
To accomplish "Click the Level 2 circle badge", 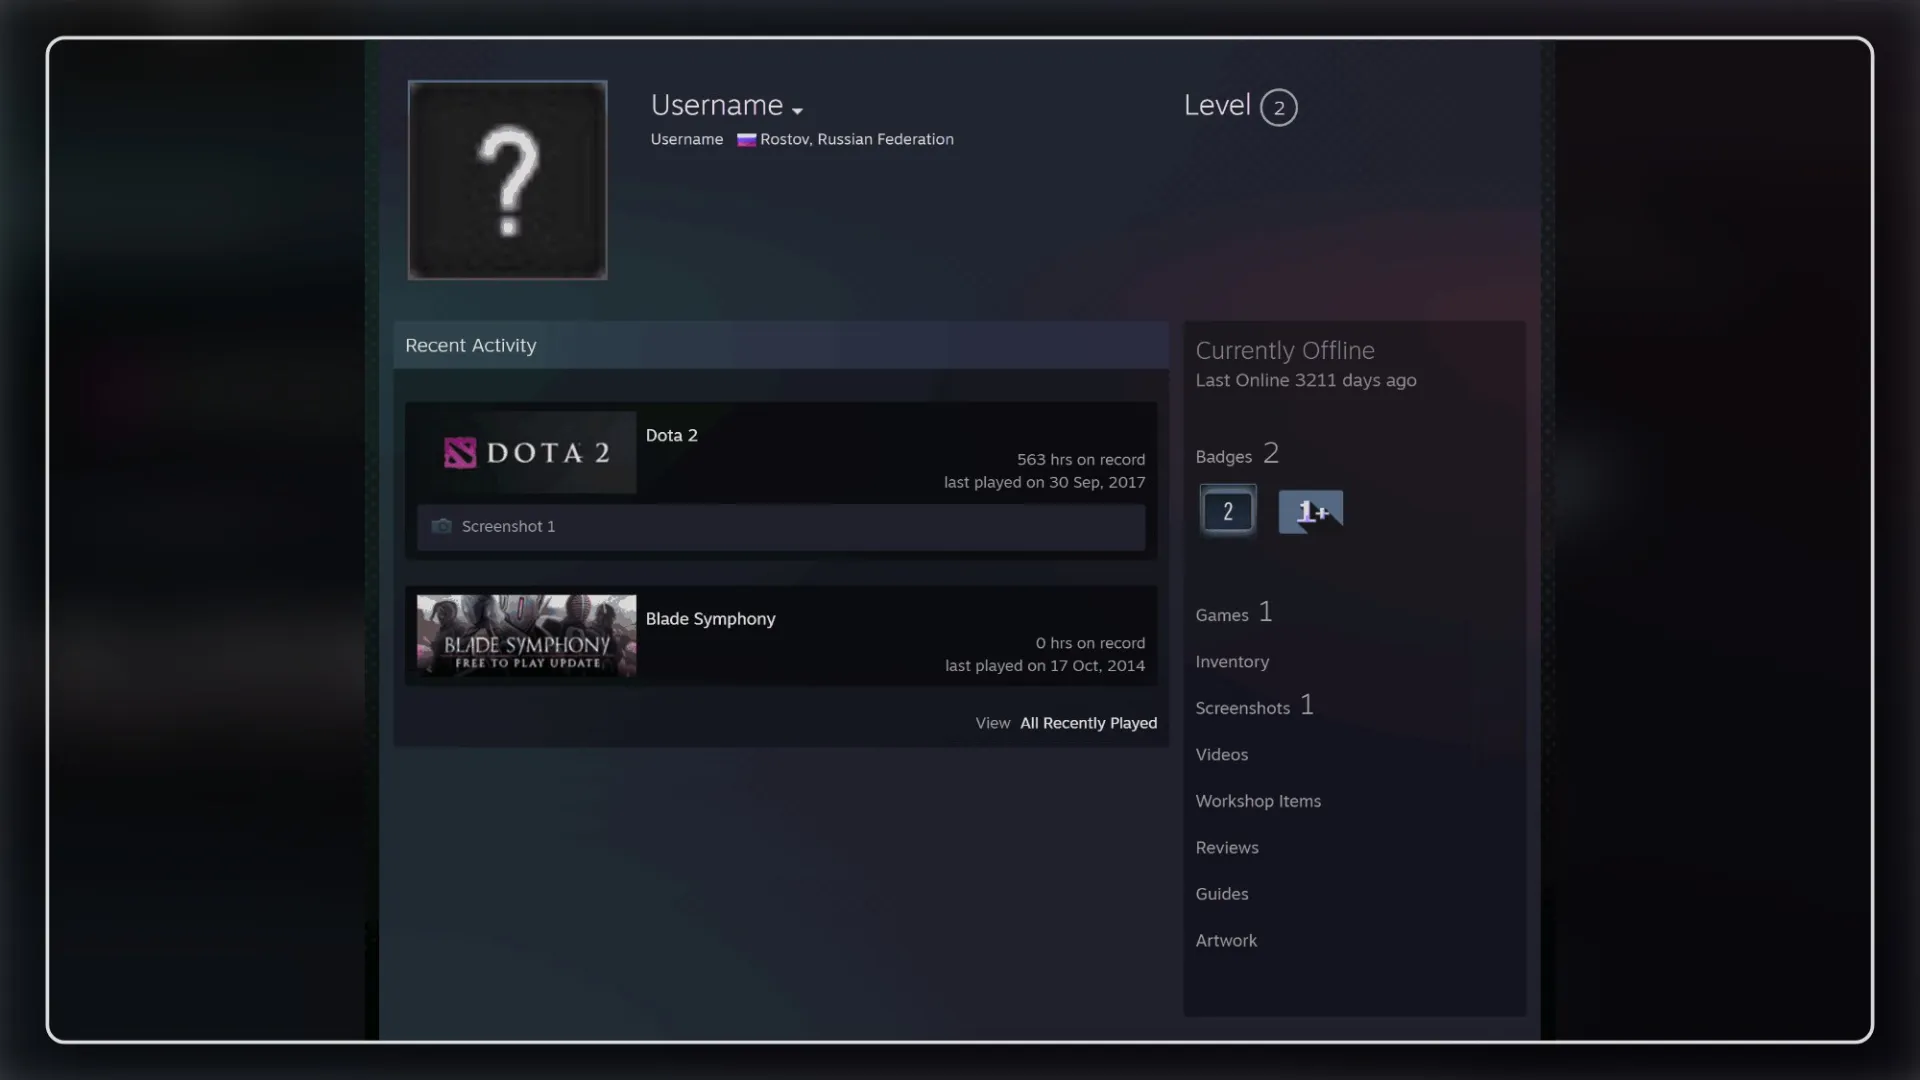I will coord(1278,107).
